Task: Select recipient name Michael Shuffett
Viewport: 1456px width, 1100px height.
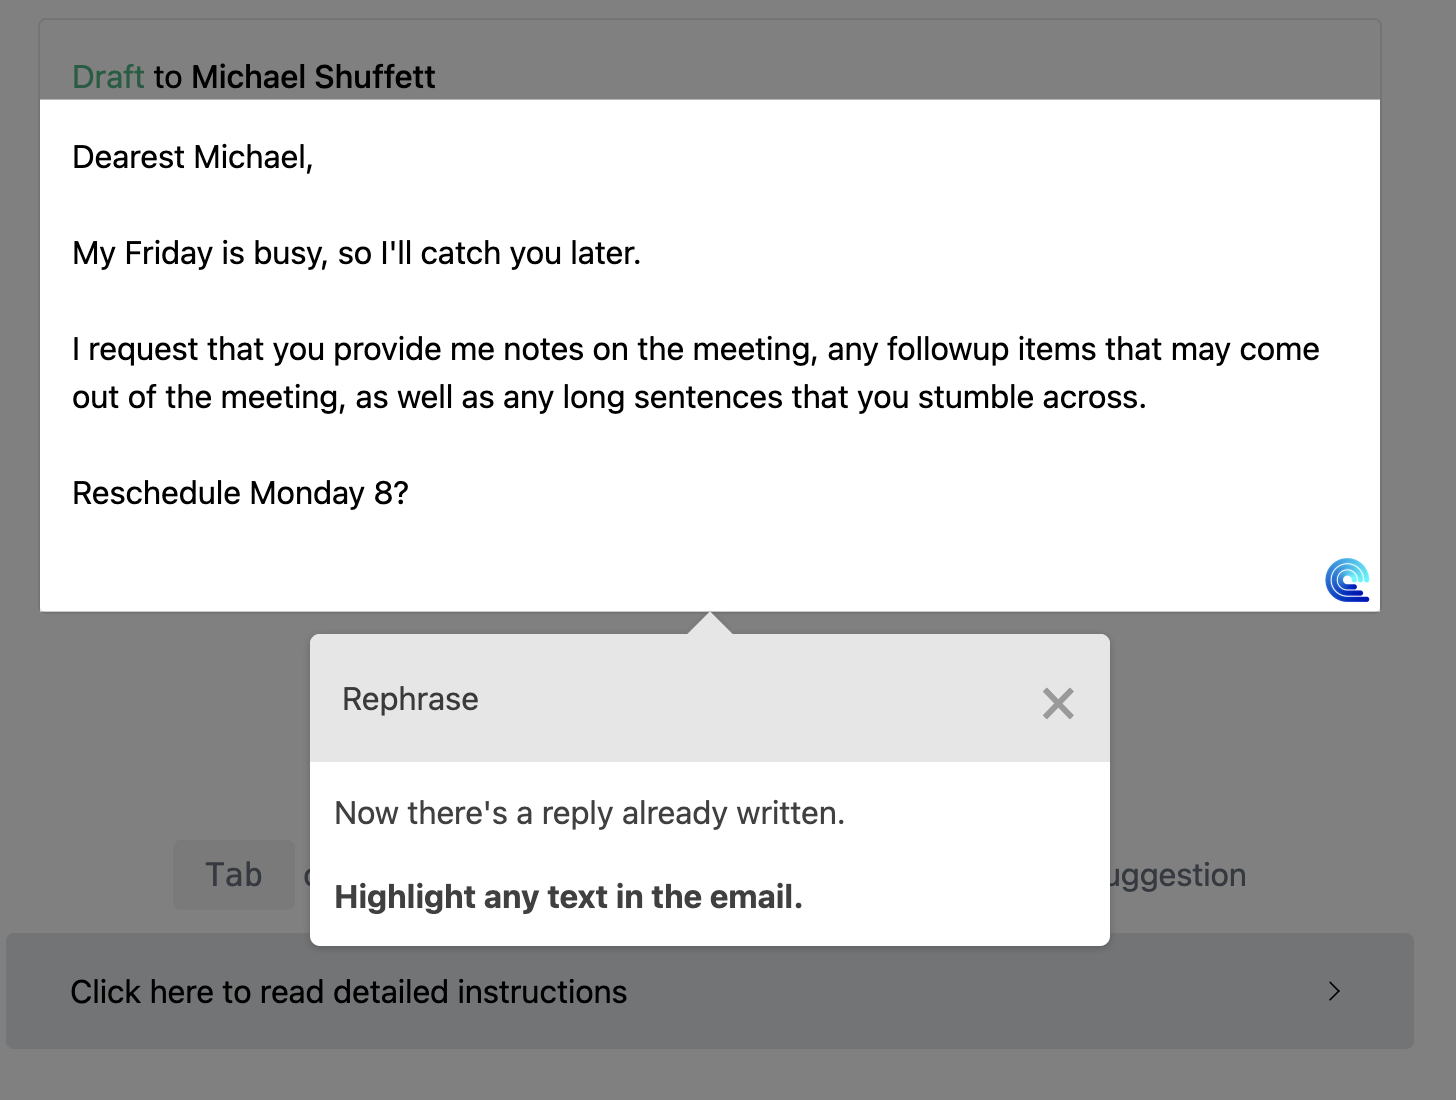Action: tap(313, 77)
